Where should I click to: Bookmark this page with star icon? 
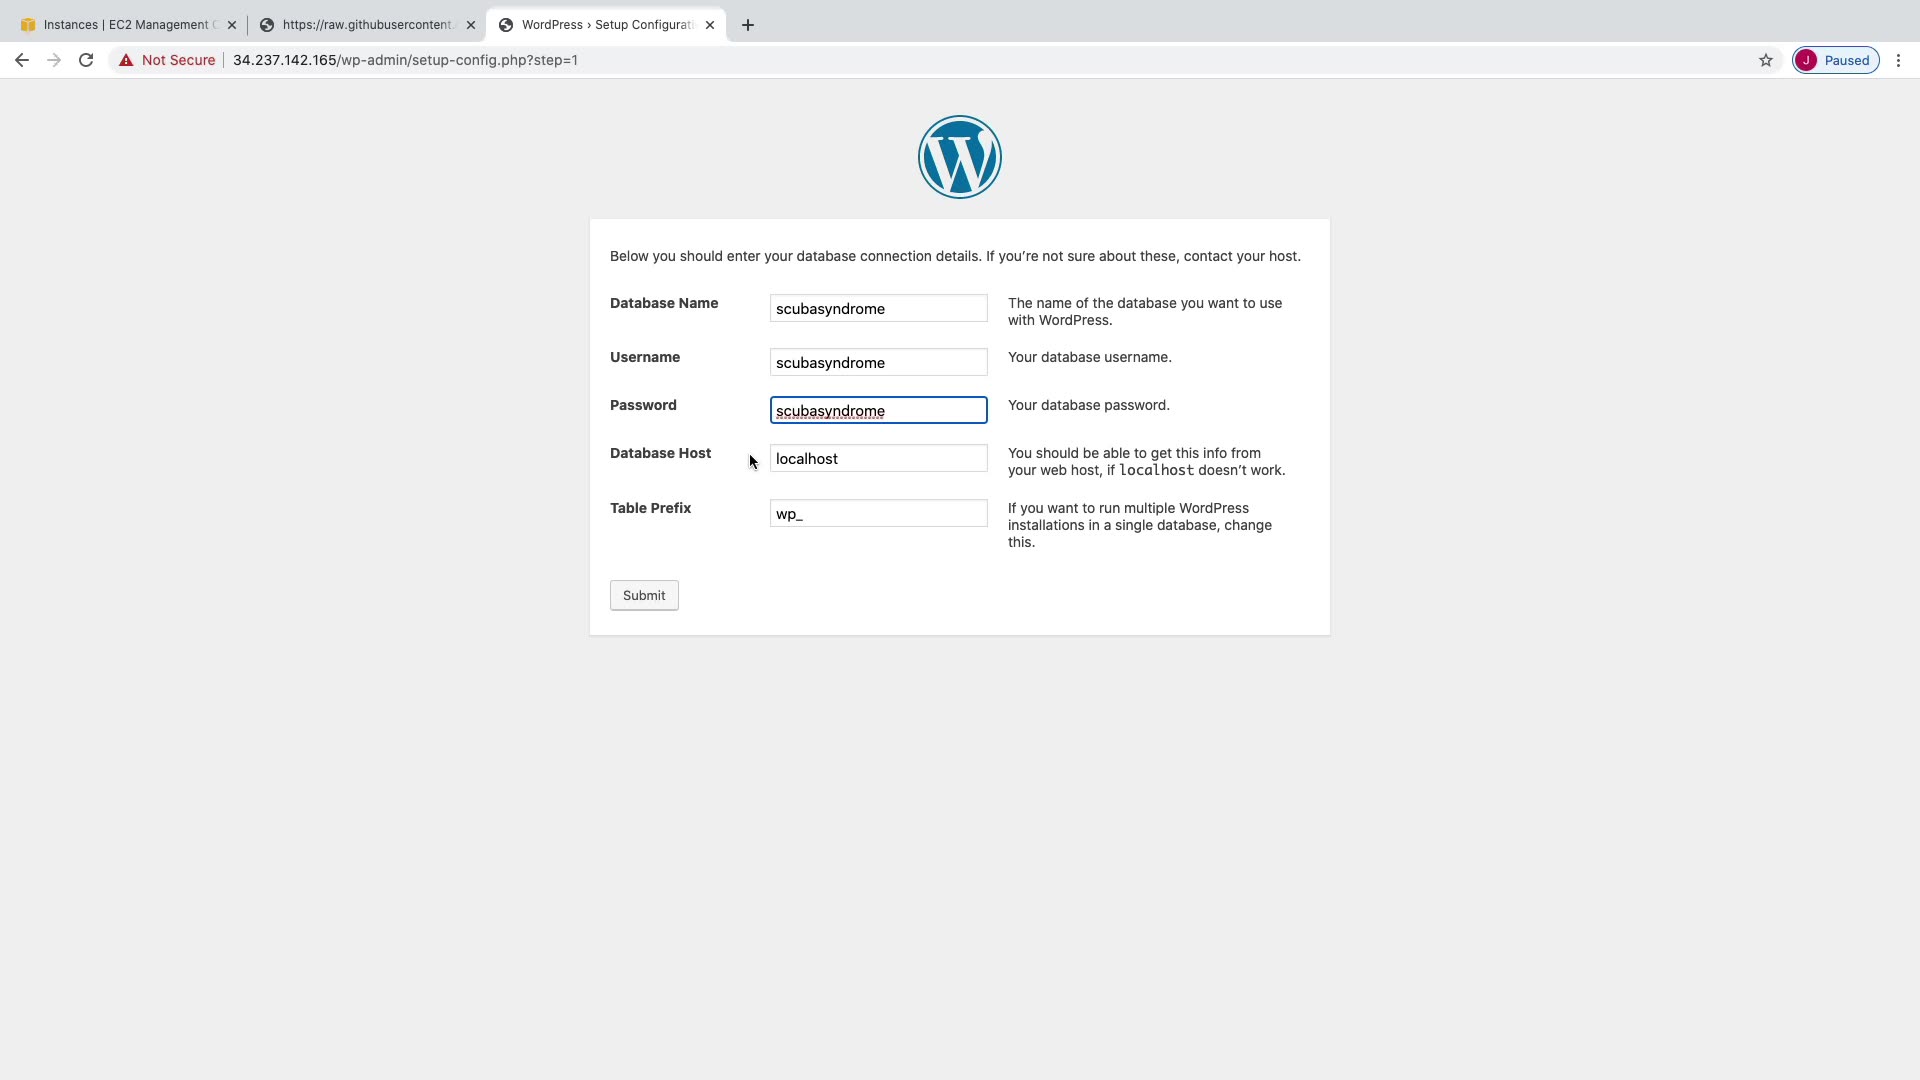click(1766, 60)
